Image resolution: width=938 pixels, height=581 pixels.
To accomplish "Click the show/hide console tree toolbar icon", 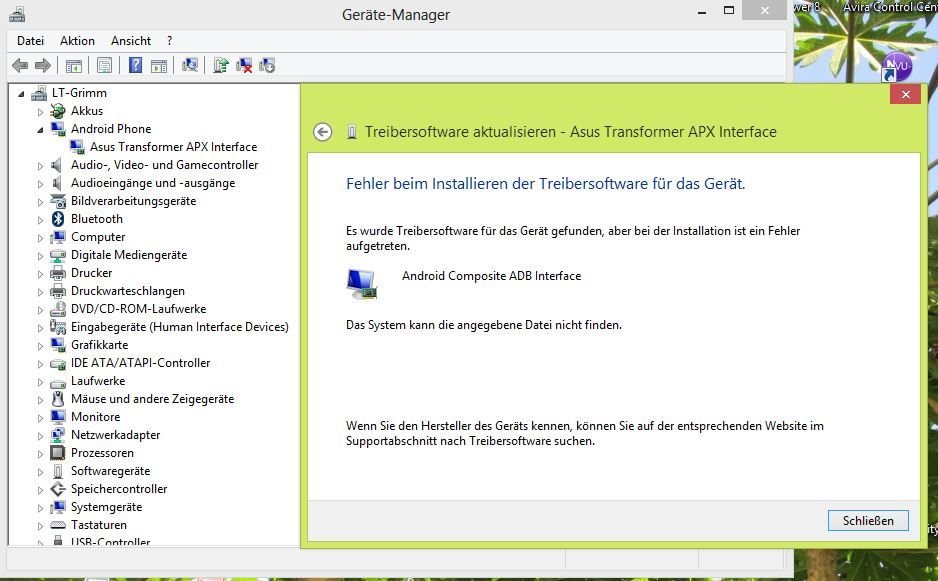I will click(x=74, y=66).
